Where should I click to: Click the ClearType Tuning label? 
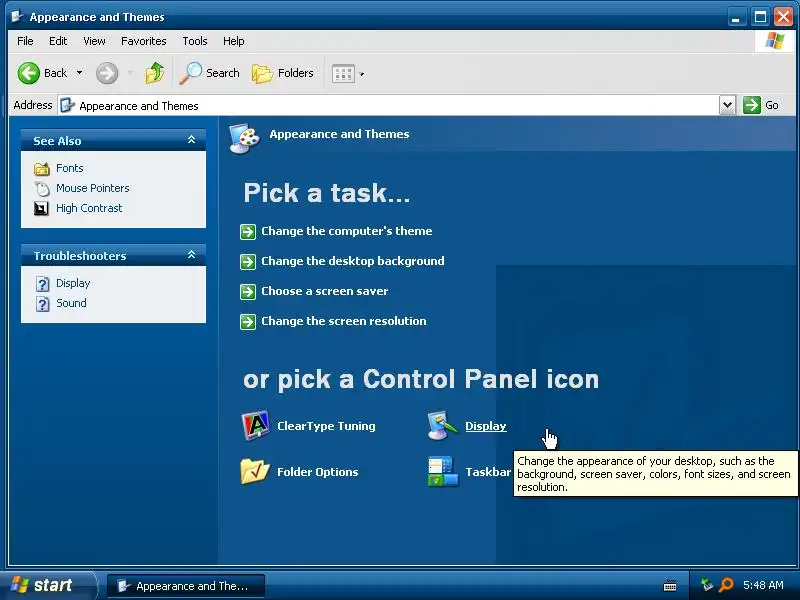(326, 426)
